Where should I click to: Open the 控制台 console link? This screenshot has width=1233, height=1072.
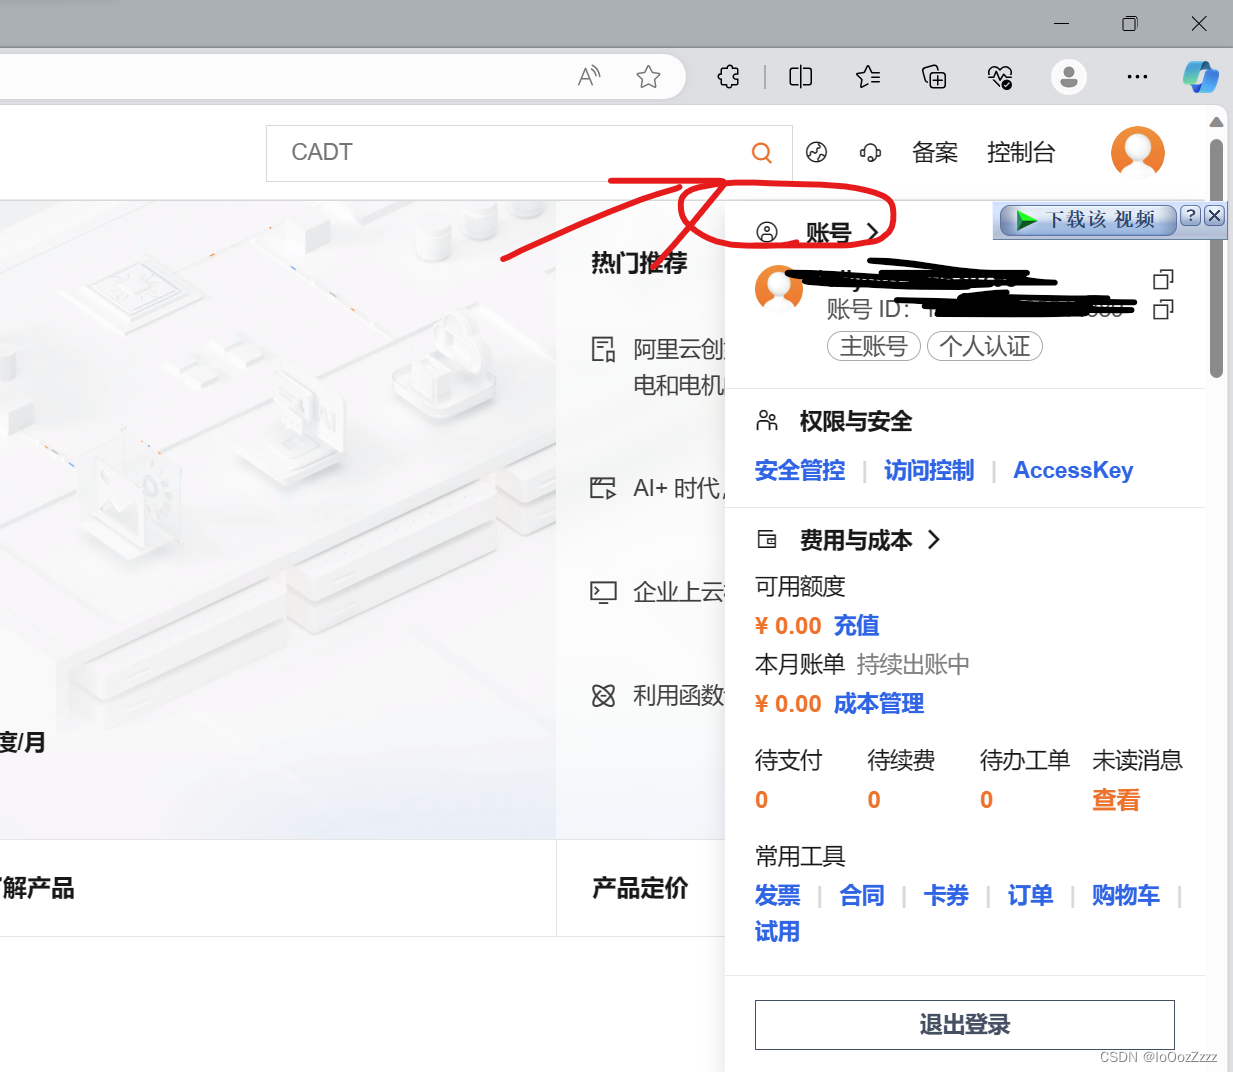coord(1021,152)
